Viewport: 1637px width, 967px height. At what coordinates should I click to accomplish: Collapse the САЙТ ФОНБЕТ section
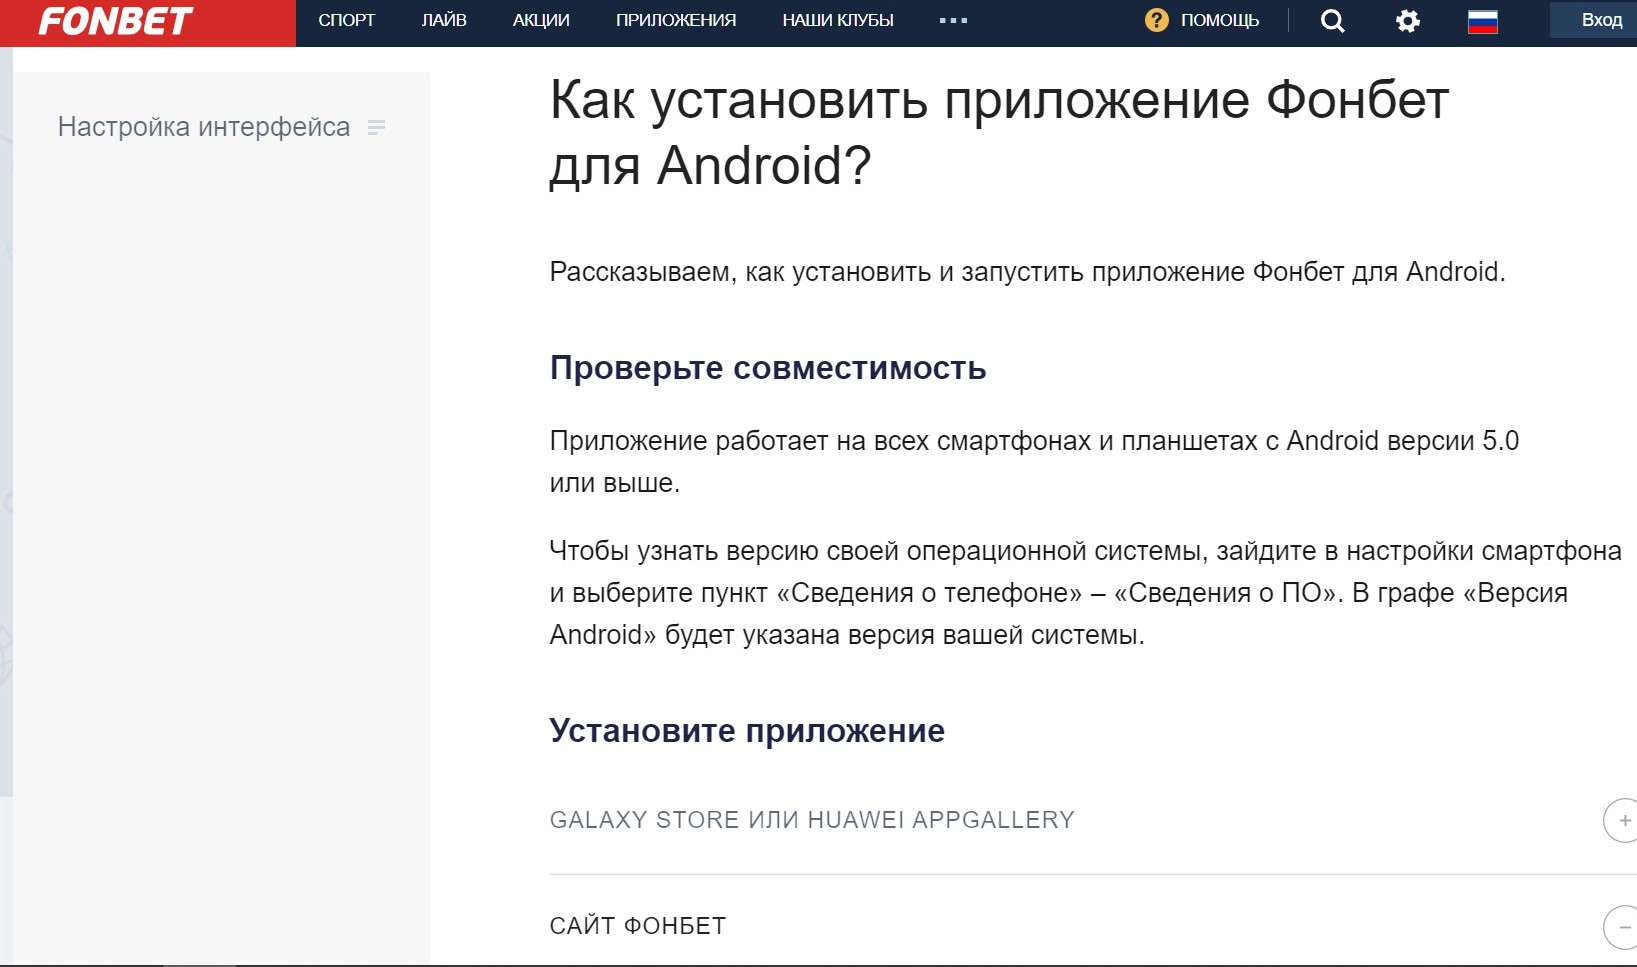(x=638, y=926)
